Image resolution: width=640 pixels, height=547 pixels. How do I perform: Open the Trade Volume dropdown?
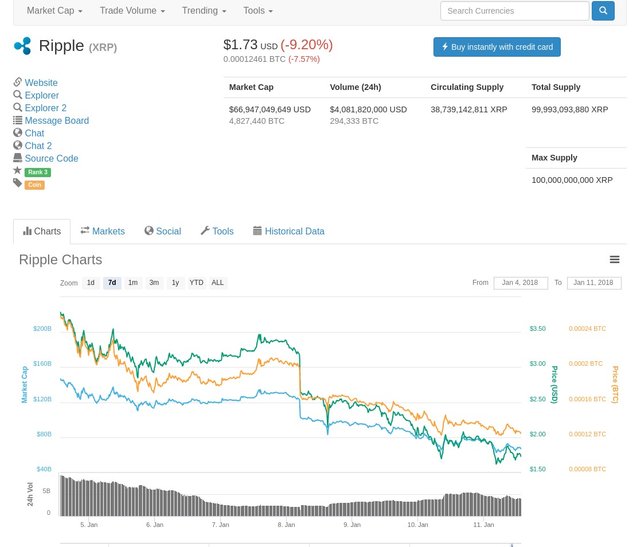[x=131, y=11]
